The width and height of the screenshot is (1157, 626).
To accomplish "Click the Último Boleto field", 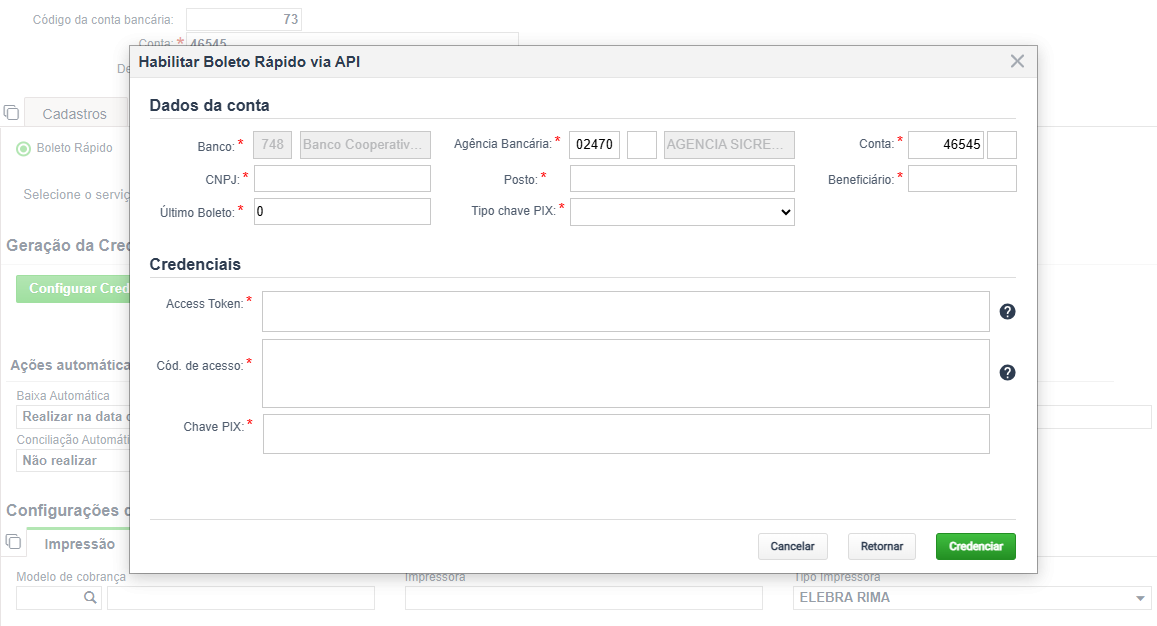I will coord(342,211).
